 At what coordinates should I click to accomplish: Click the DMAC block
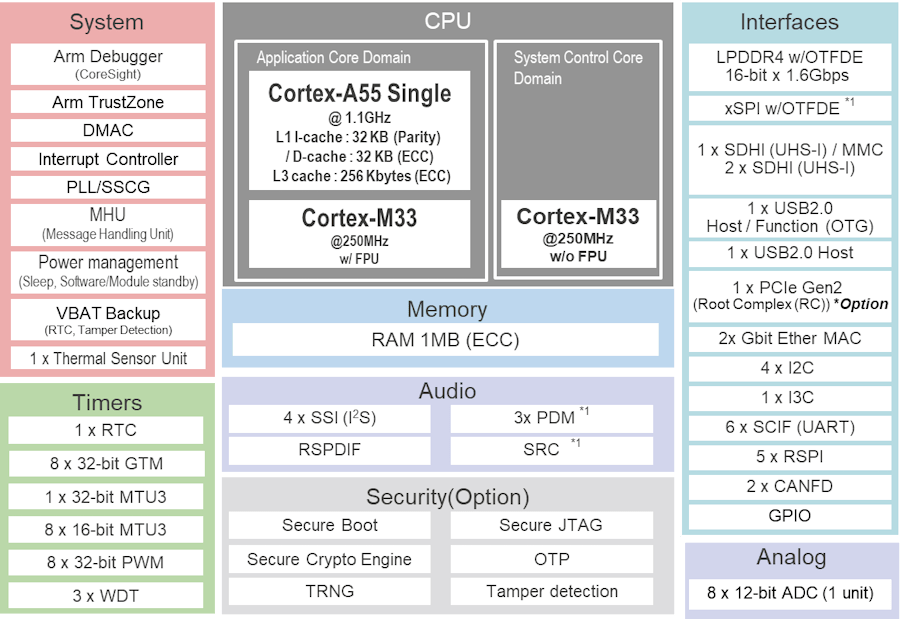[x=108, y=130]
